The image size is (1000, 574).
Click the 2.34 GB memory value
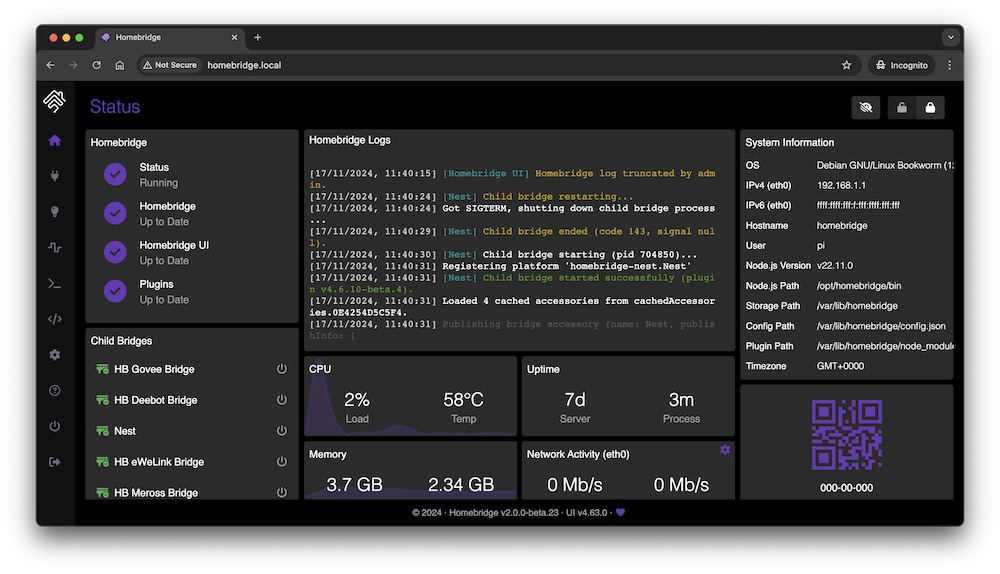[x=461, y=485]
